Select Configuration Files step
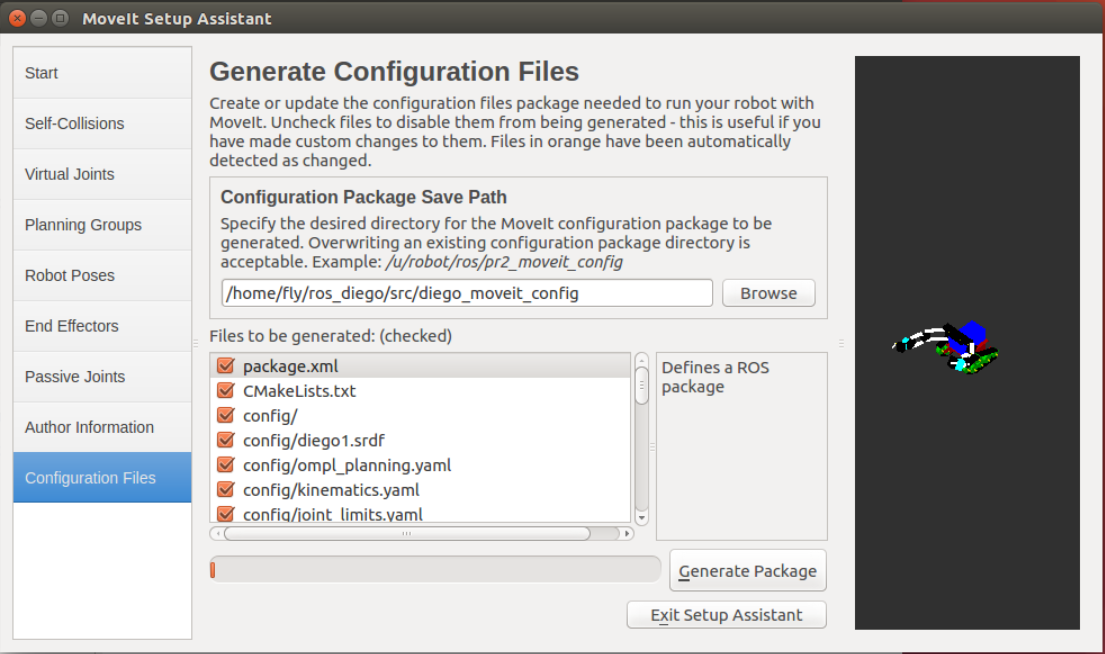The height and width of the screenshot is (654, 1105). click(x=102, y=478)
